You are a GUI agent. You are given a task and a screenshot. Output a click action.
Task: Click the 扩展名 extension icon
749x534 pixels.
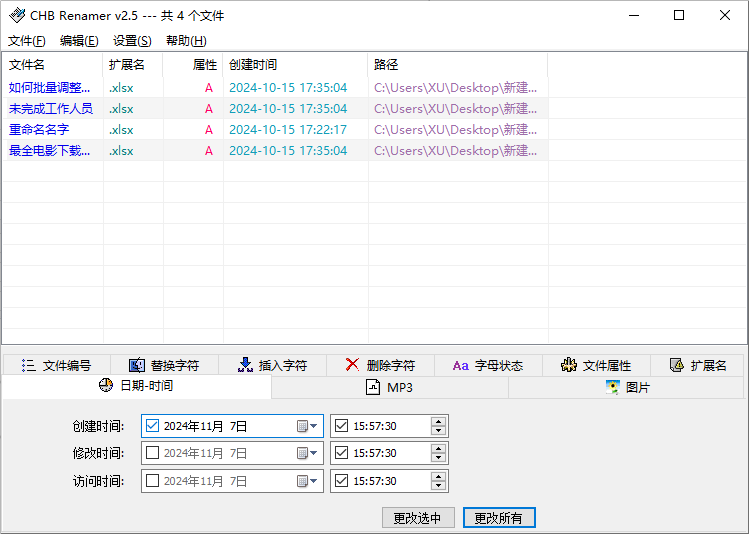[x=677, y=366]
